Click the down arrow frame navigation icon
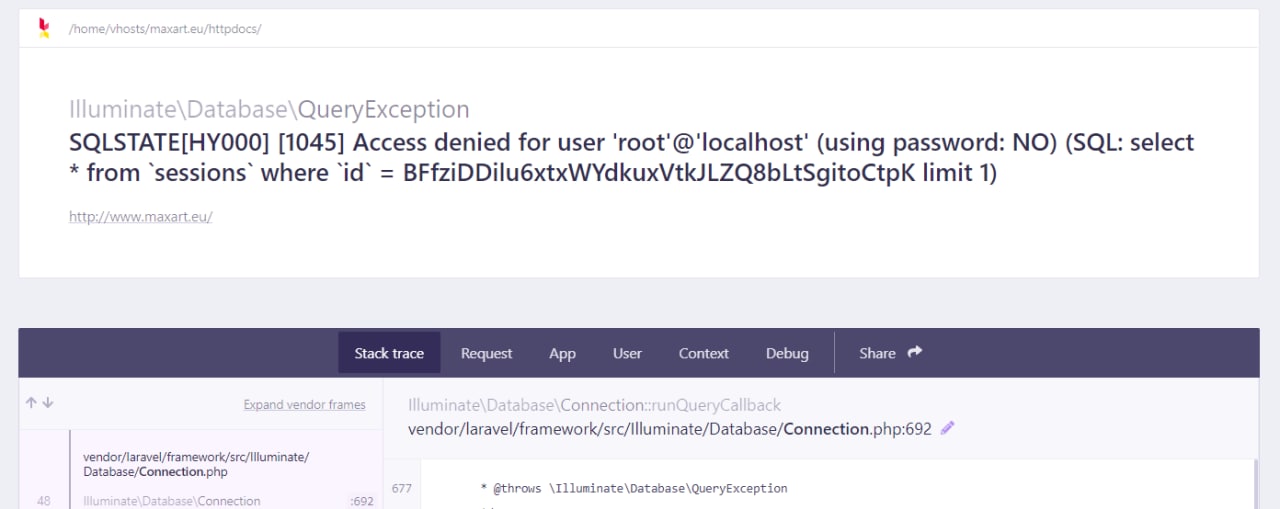 pyautogui.click(x=48, y=403)
